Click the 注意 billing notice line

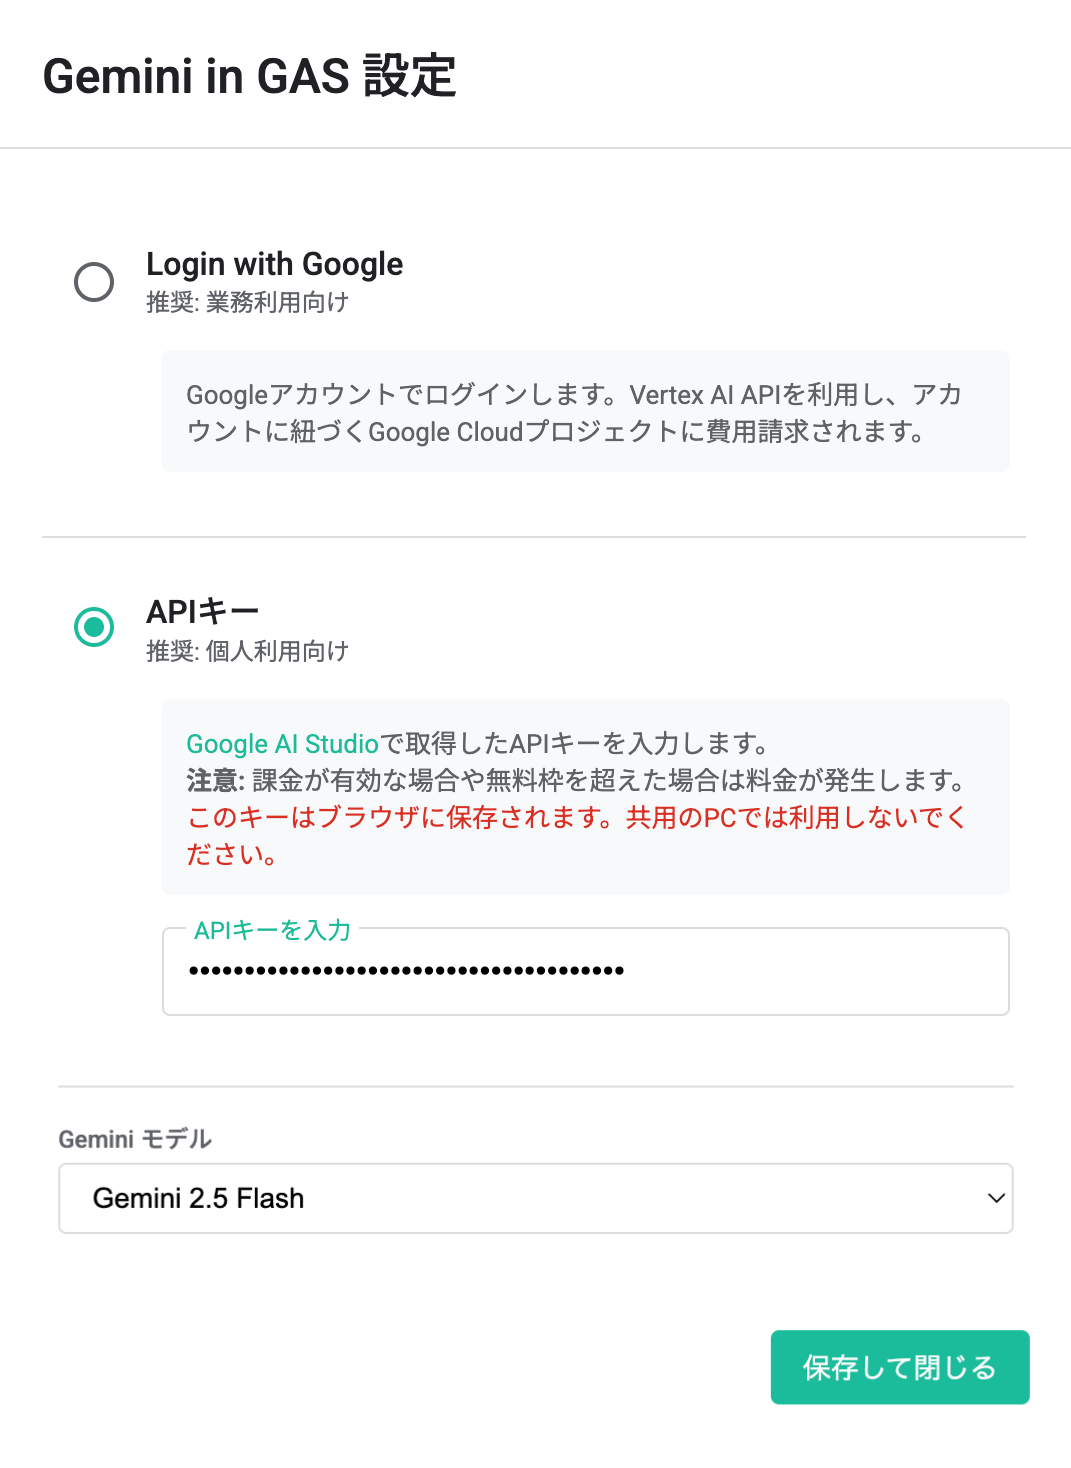pyautogui.click(x=576, y=780)
